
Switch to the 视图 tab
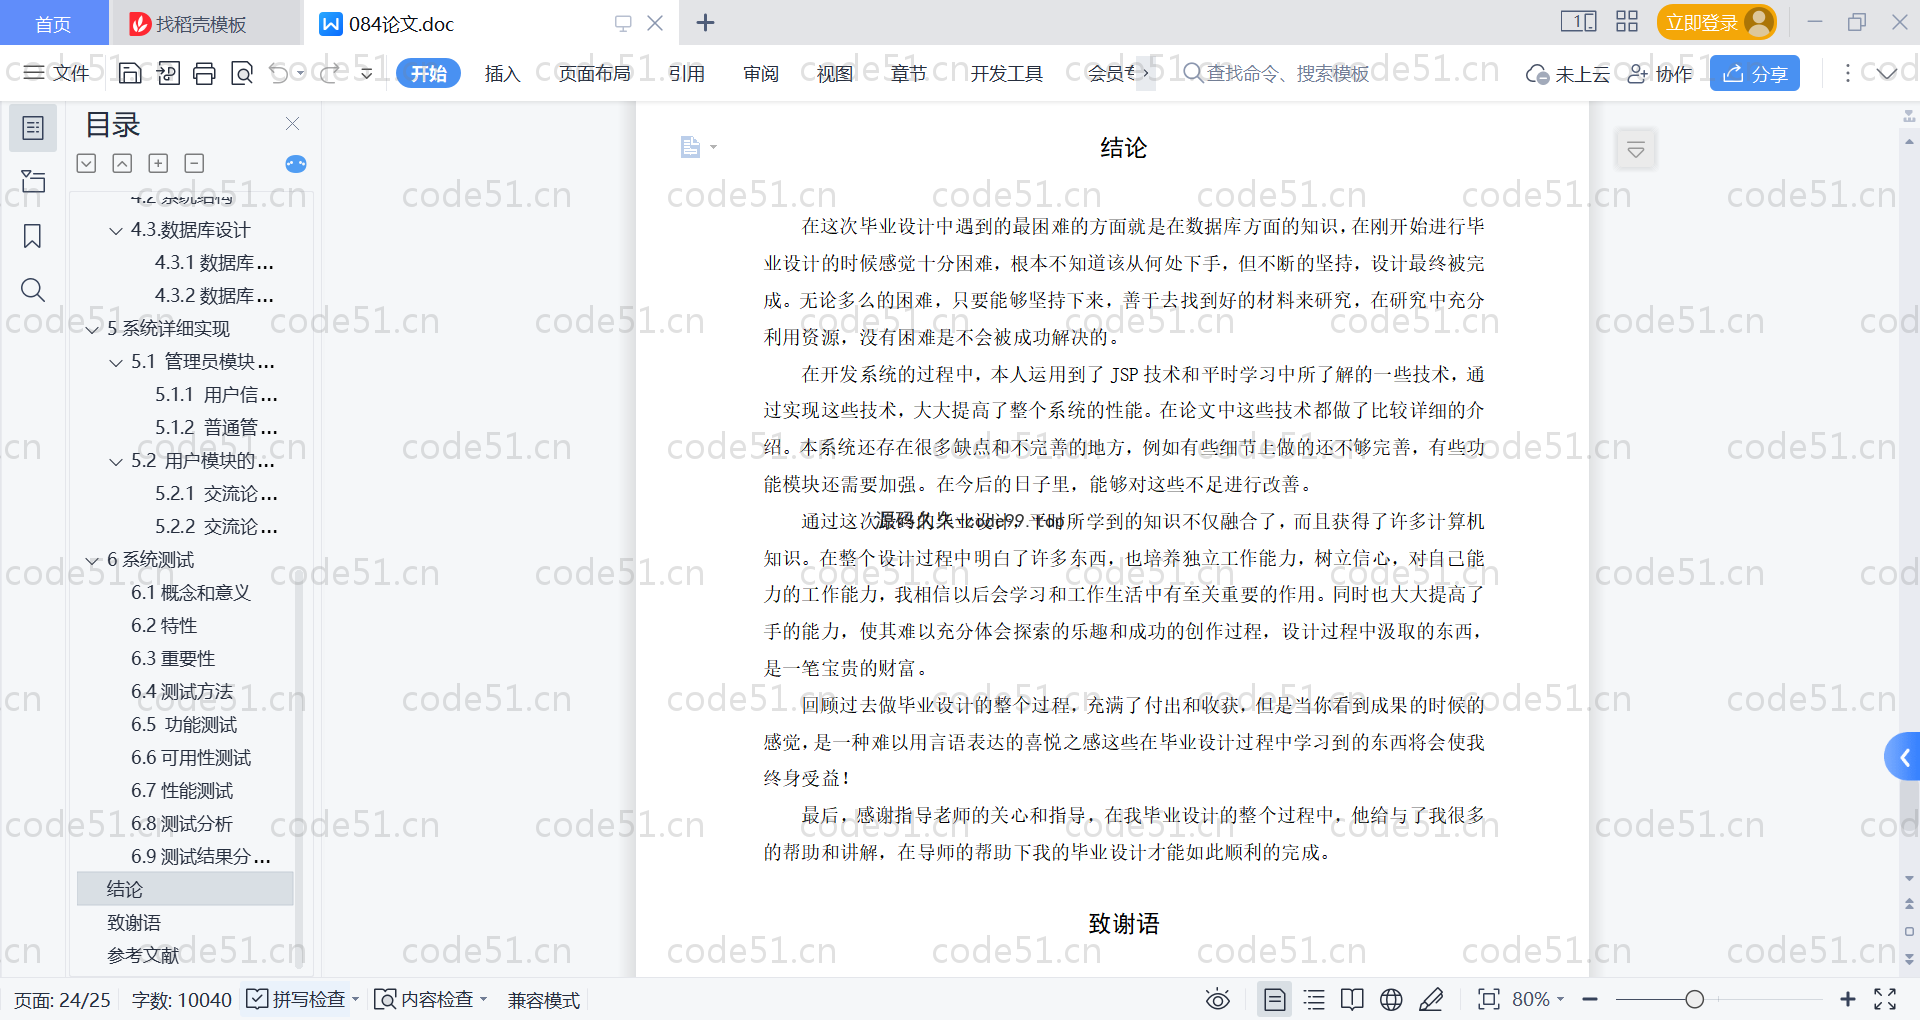click(835, 74)
